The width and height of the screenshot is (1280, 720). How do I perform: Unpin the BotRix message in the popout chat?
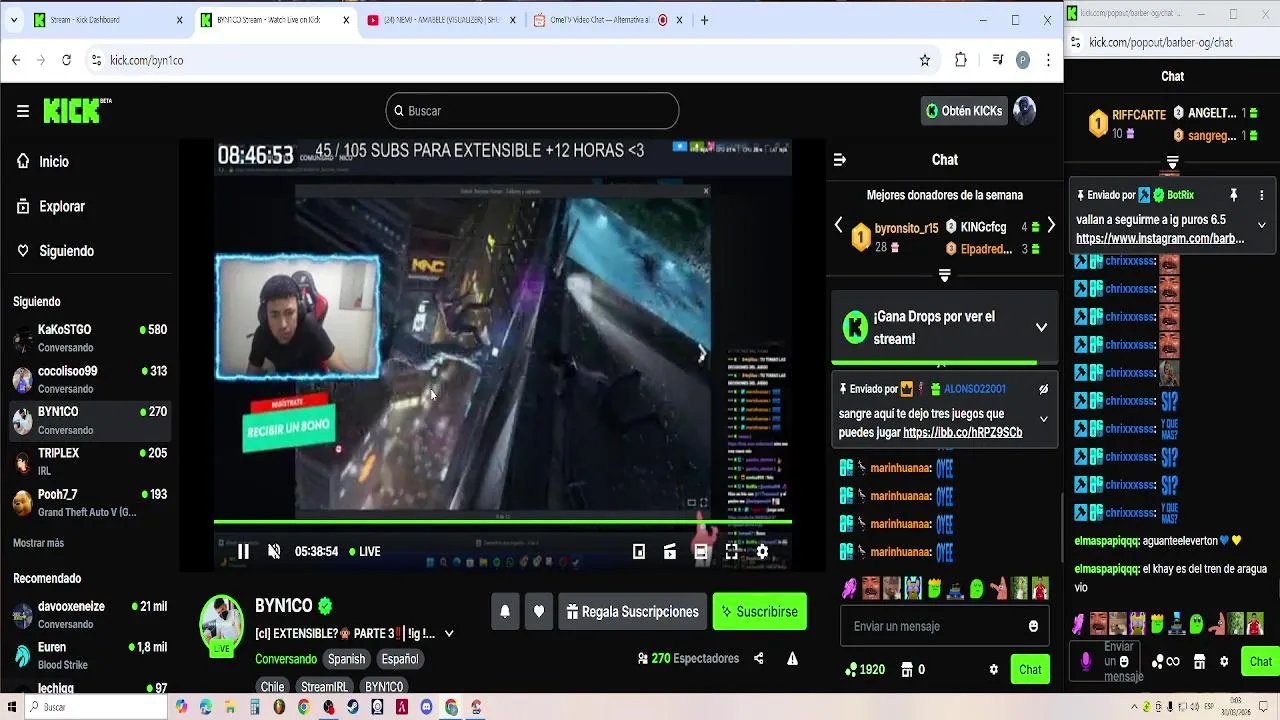click(x=1233, y=195)
